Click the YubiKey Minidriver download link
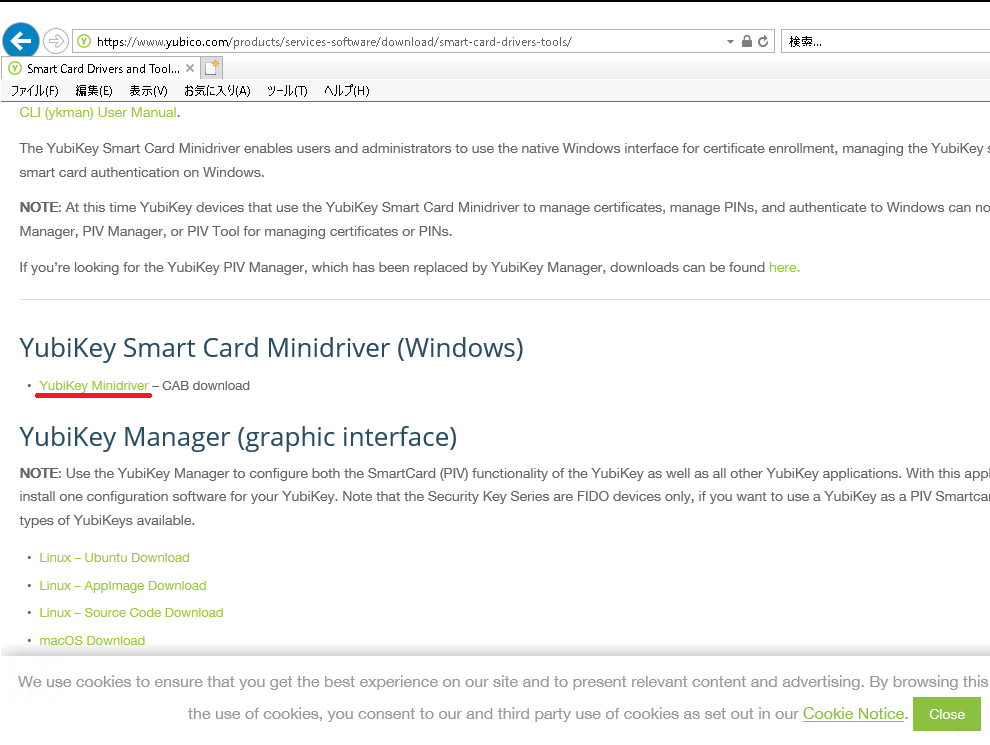 94,386
